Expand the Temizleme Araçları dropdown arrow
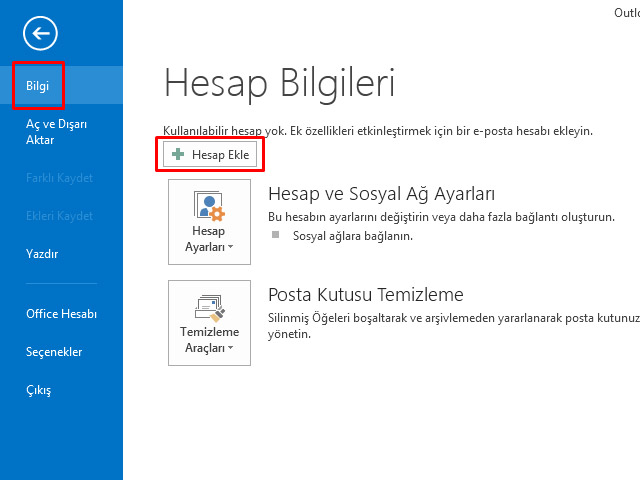Image resolution: width=640 pixels, height=480 pixels. tap(231, 348)
